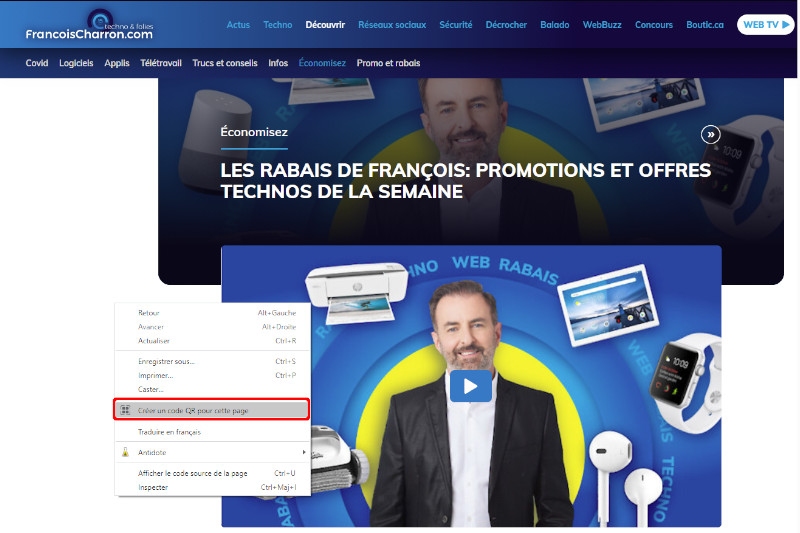800x533 pixels.
Task: Click the double-chevron arrow icon in banner
Action: point(710,135)
